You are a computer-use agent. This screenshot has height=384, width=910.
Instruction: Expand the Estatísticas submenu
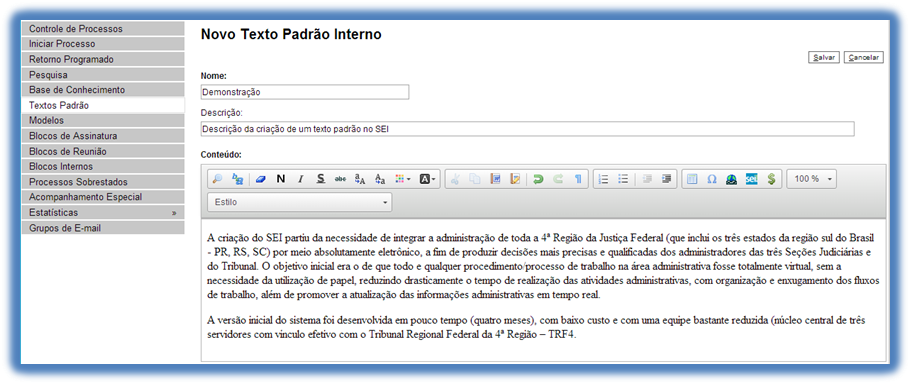(x=103, y=213)
